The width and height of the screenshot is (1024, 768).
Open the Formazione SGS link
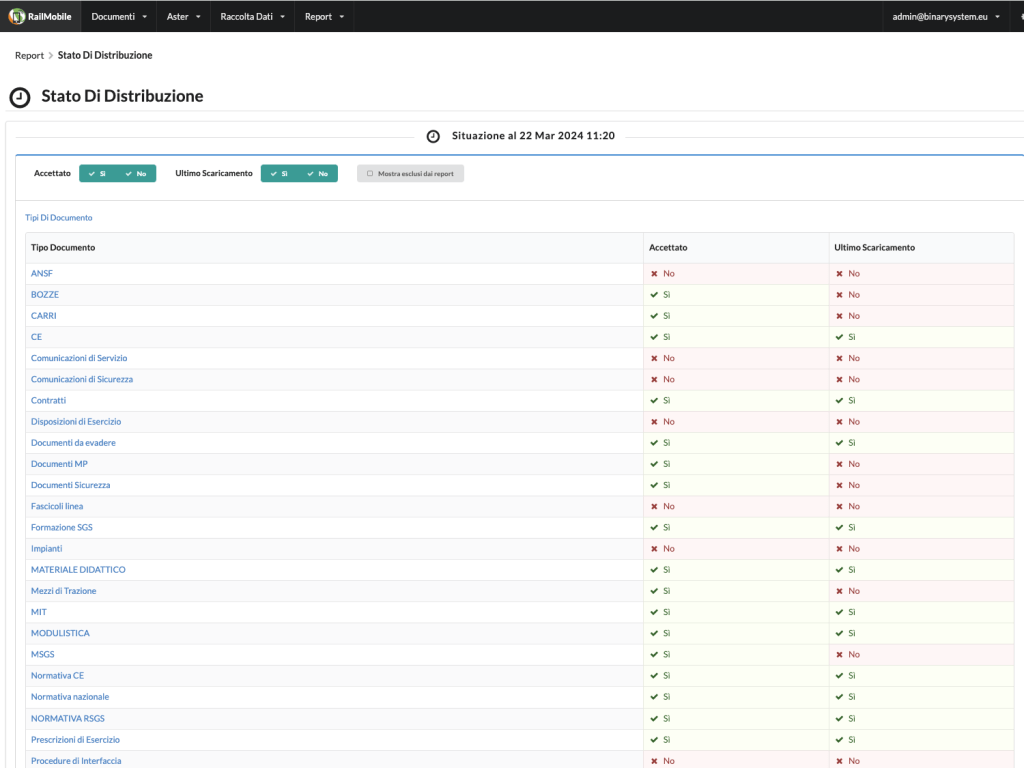[62, 527]
